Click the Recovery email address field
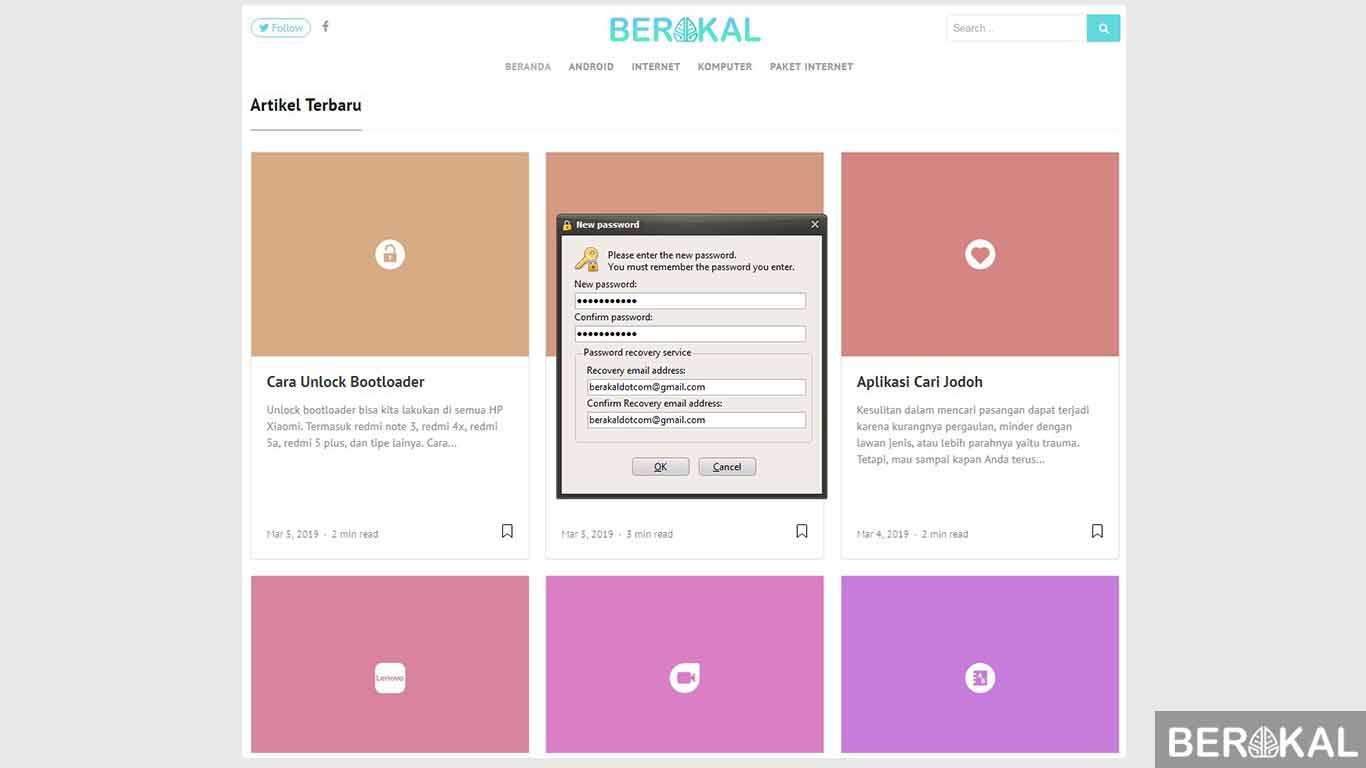The image size is (1366, 768). pos(696,387)
